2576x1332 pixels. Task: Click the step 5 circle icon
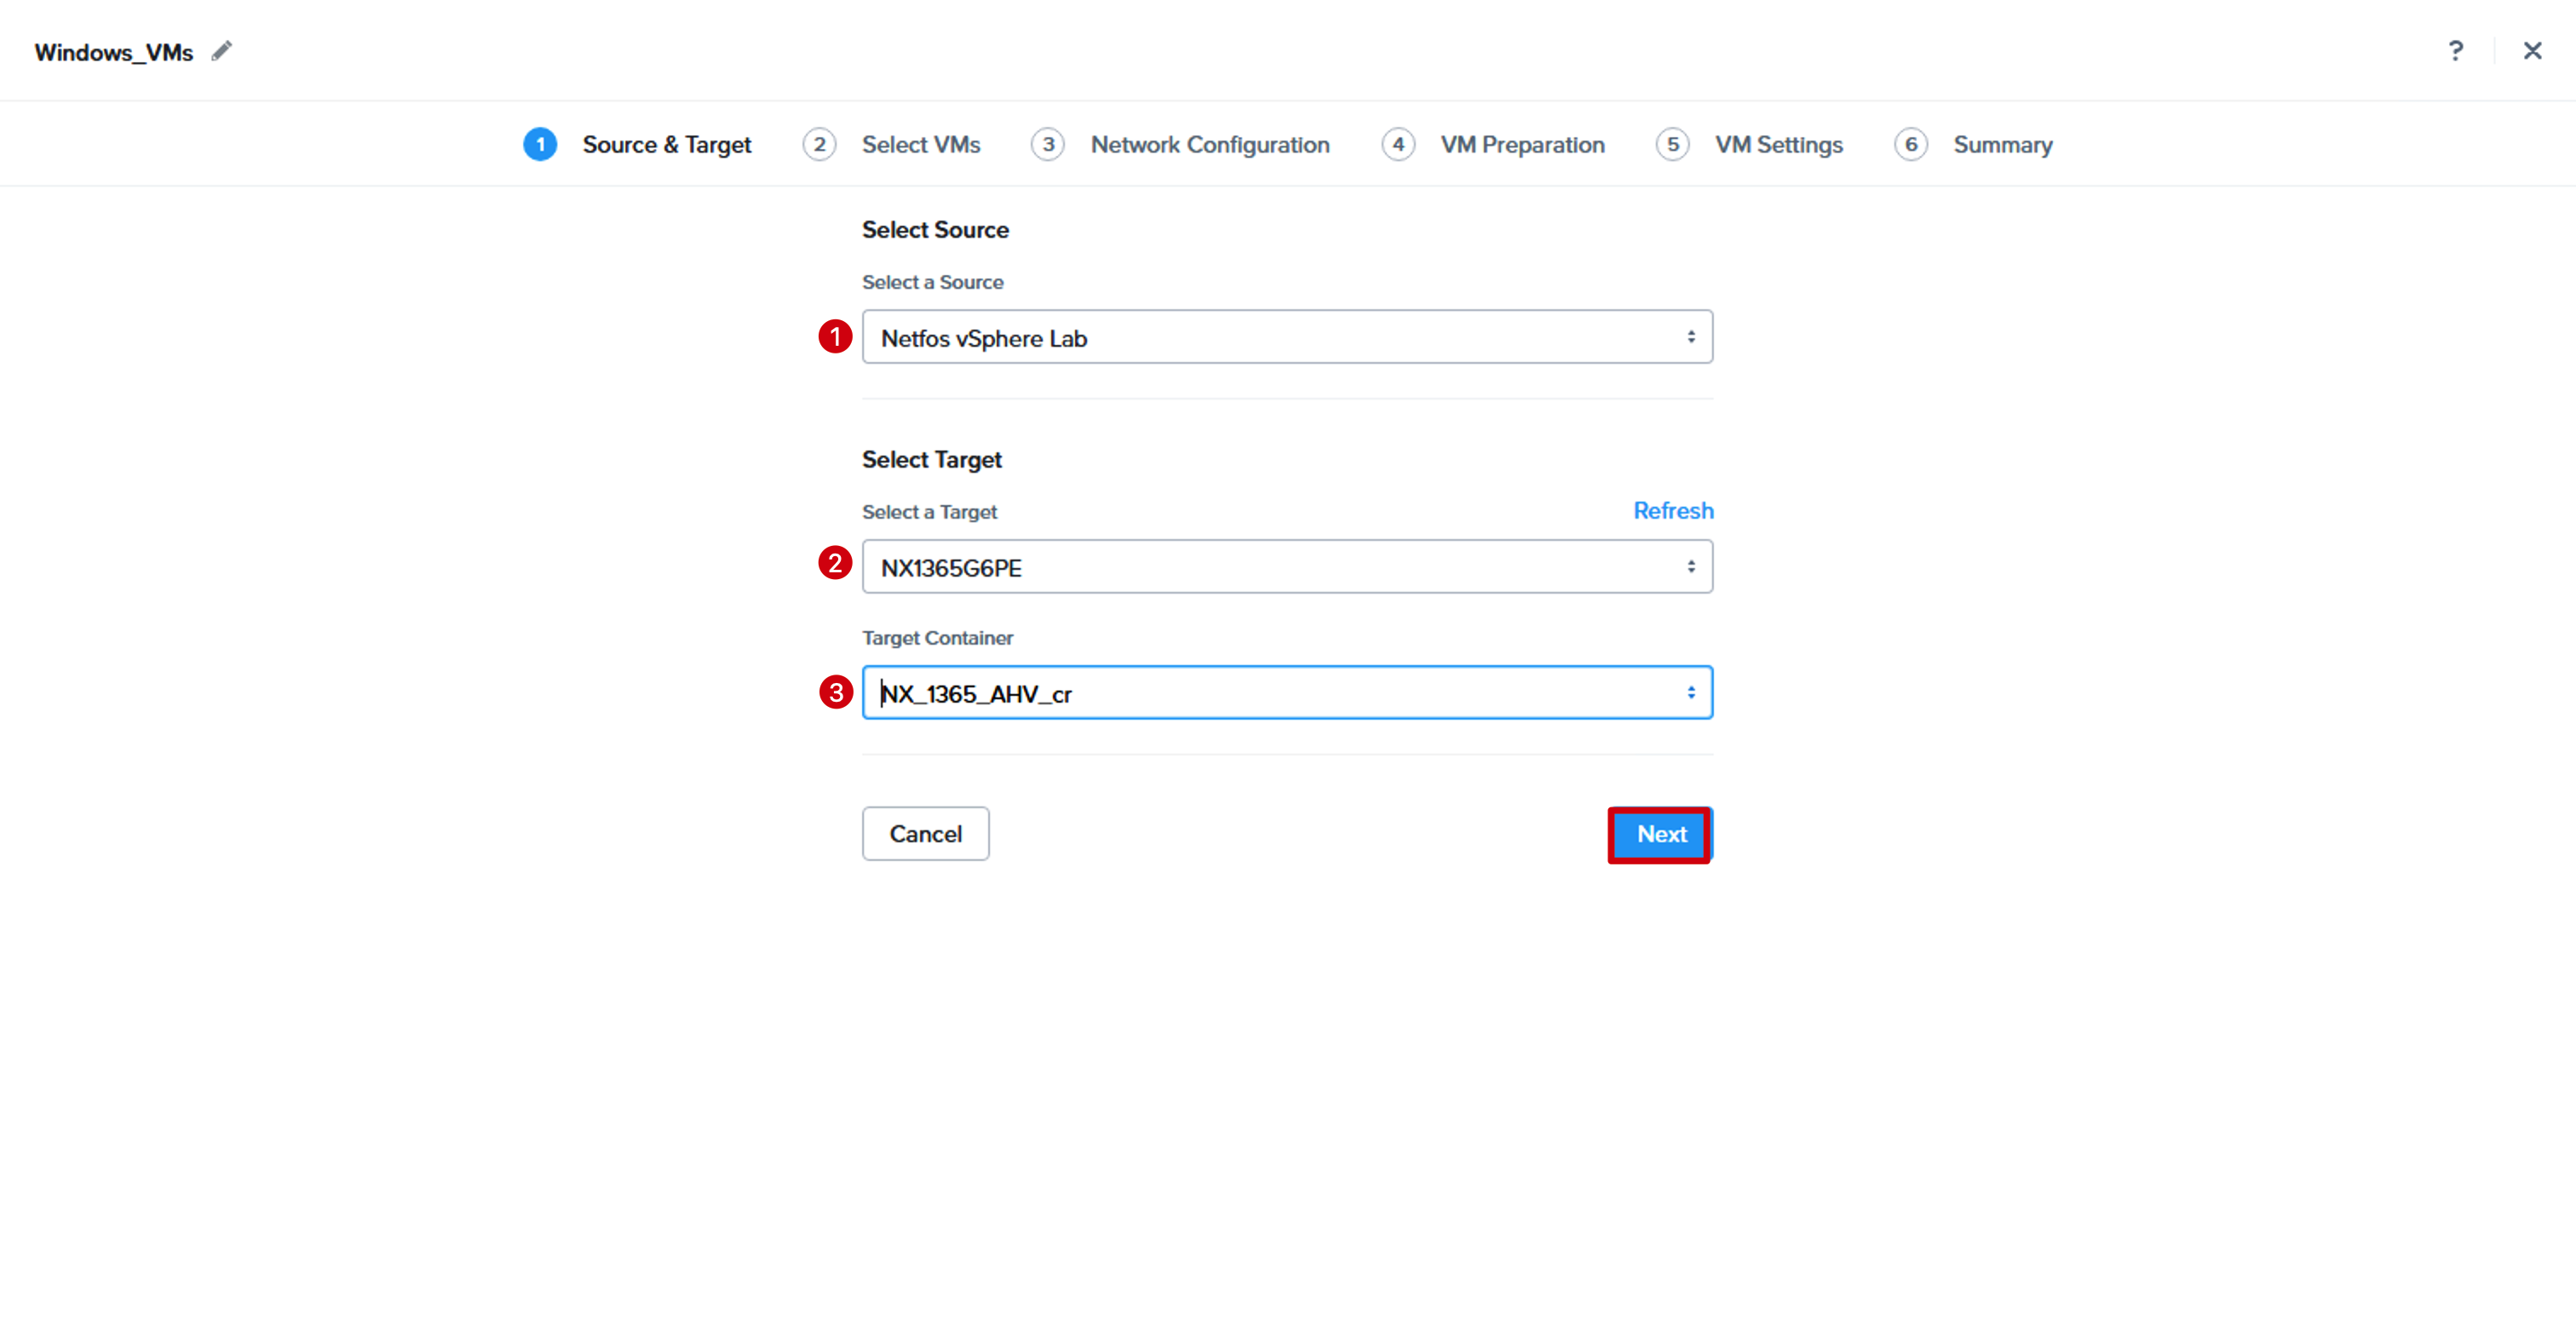click(x=1672, y=145)
